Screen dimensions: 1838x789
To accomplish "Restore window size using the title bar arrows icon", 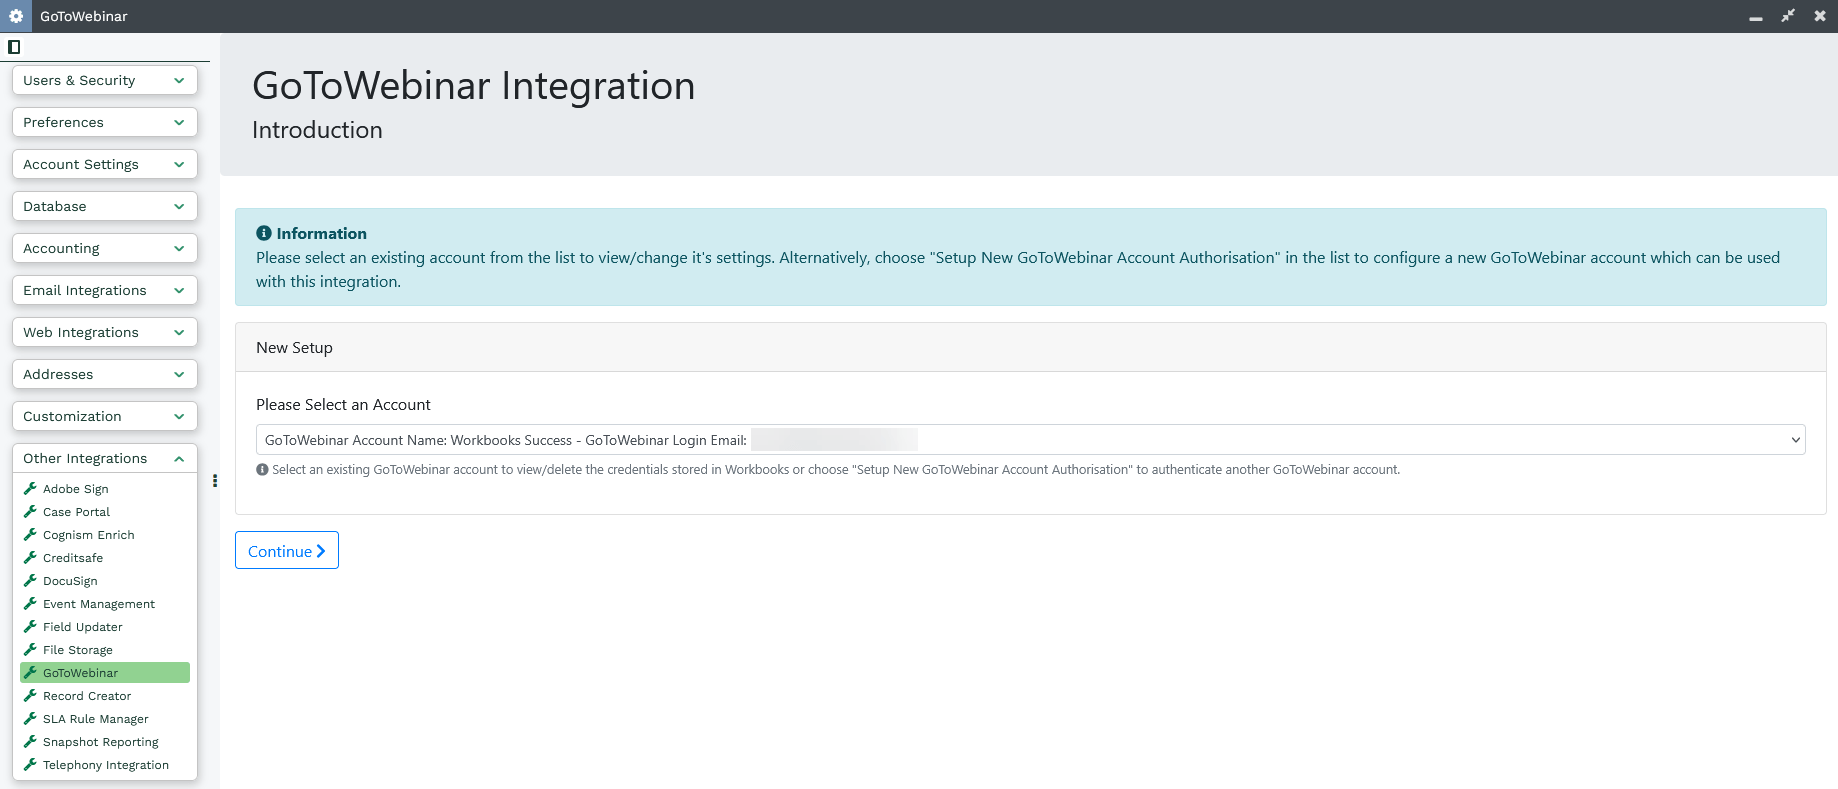I will click(x=1788, y=16).
